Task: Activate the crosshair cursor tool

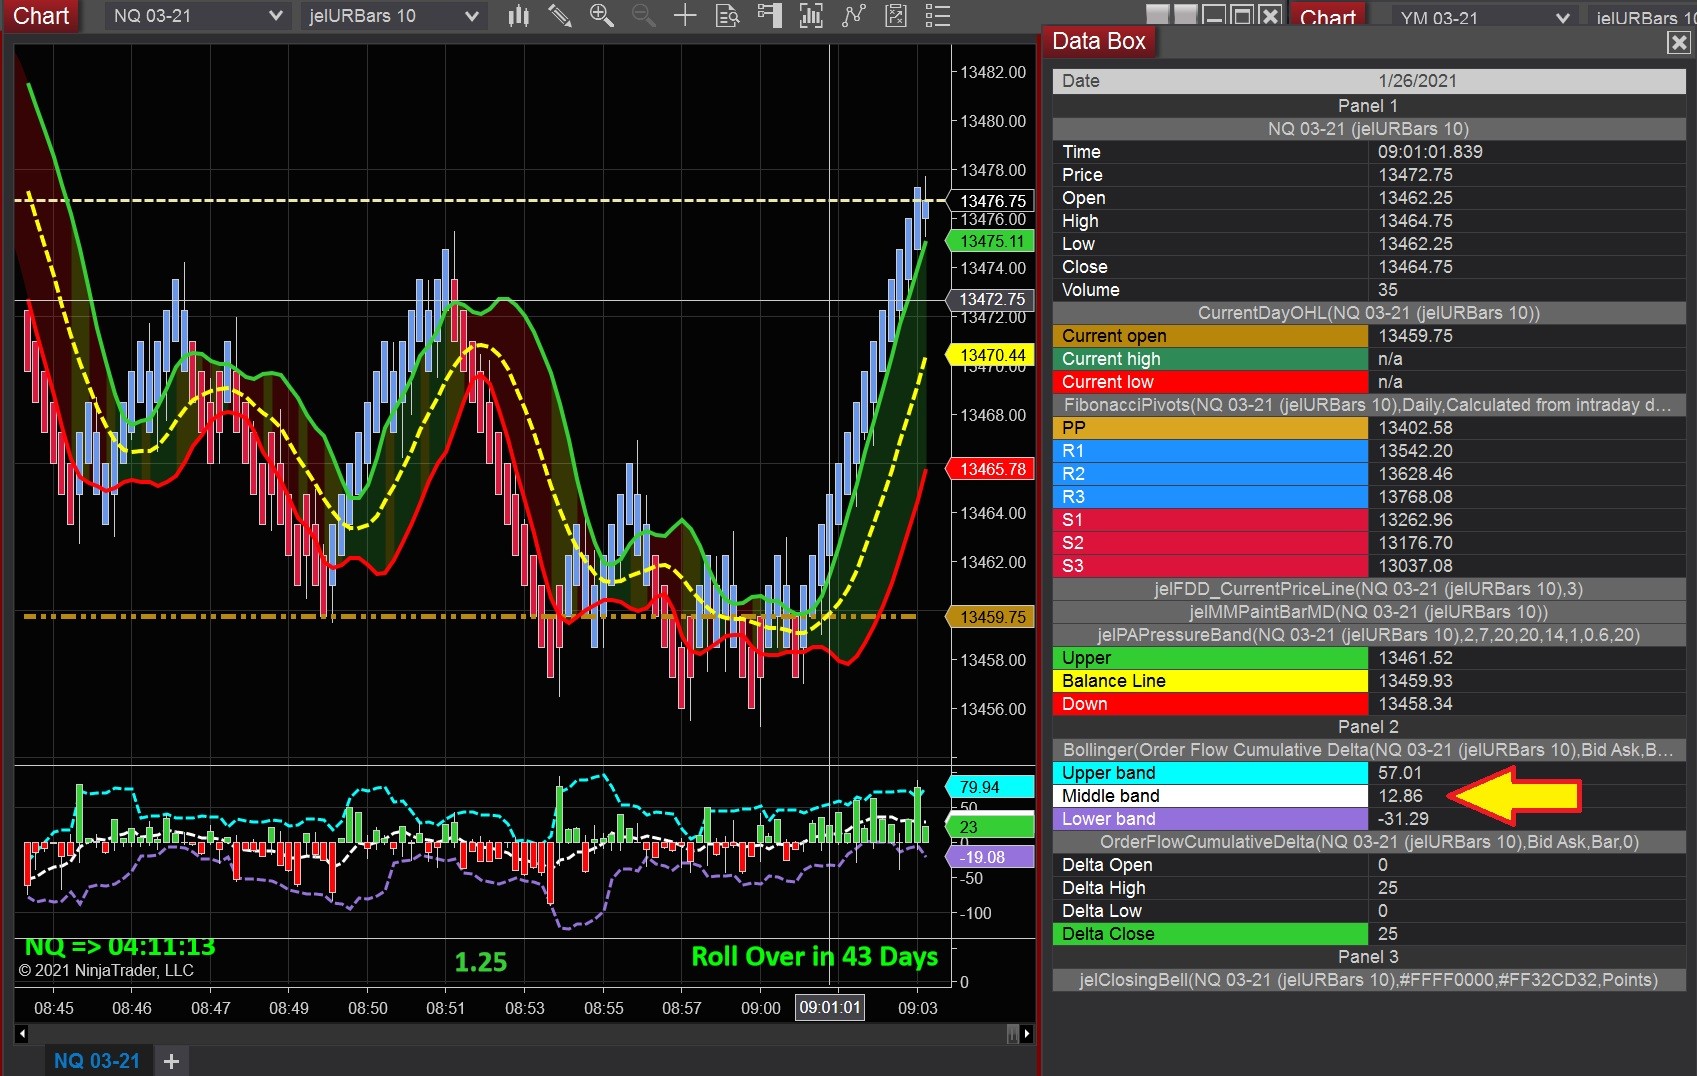Action: click(685, 16)
